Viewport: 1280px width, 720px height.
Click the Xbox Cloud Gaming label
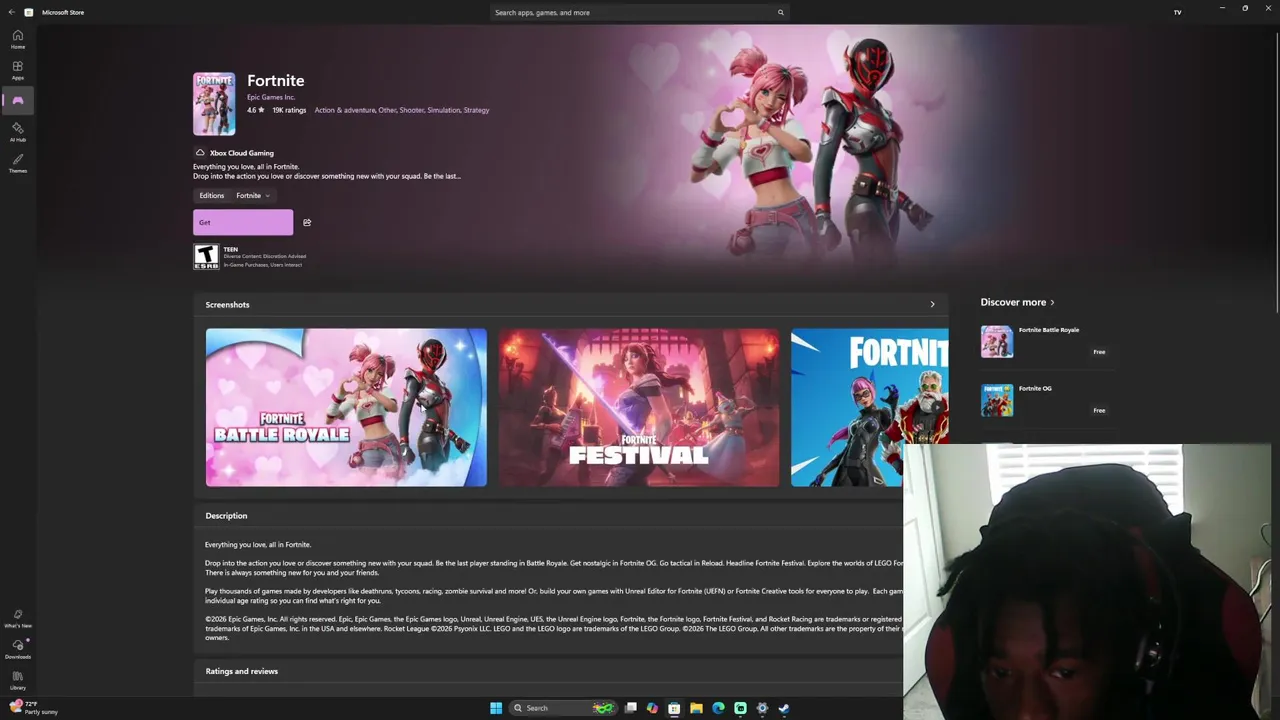click(x=242, y=153)
